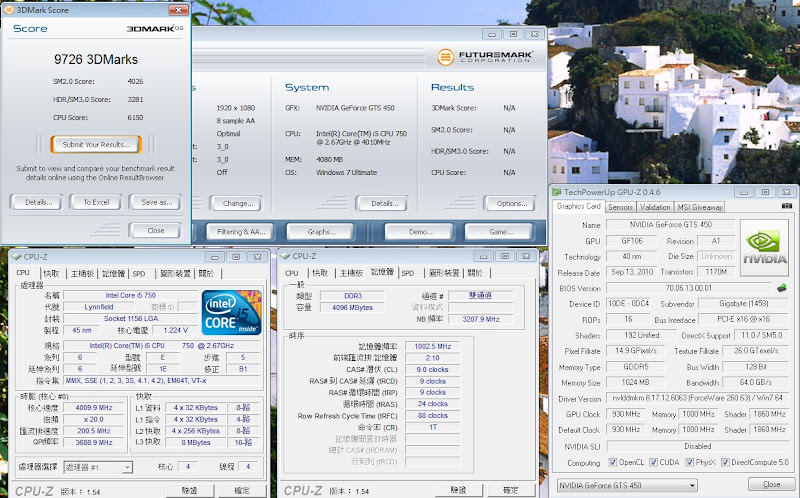Toggle the PhysX checkbox
Image resolution: width=800 pixels, height=498 pixels.
(689, 462)
